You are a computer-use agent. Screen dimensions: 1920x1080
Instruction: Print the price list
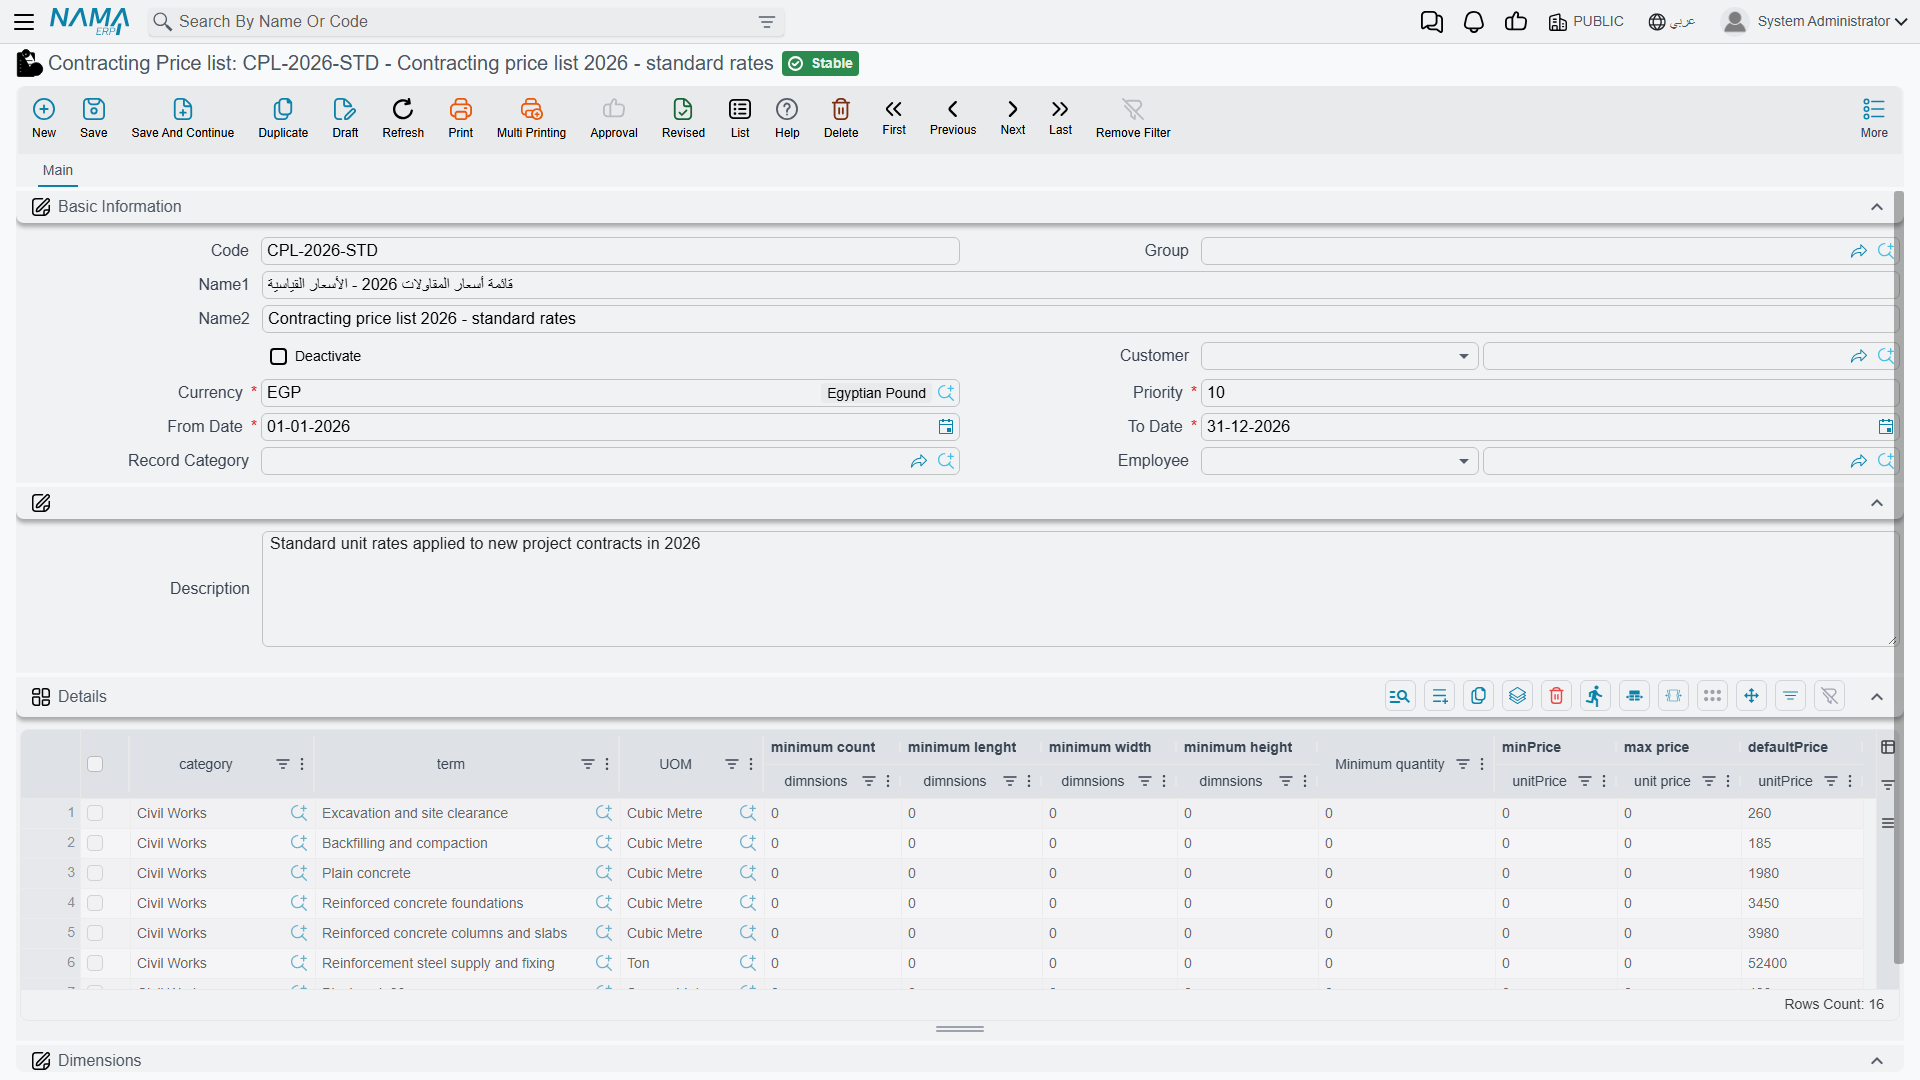(461, 118)
